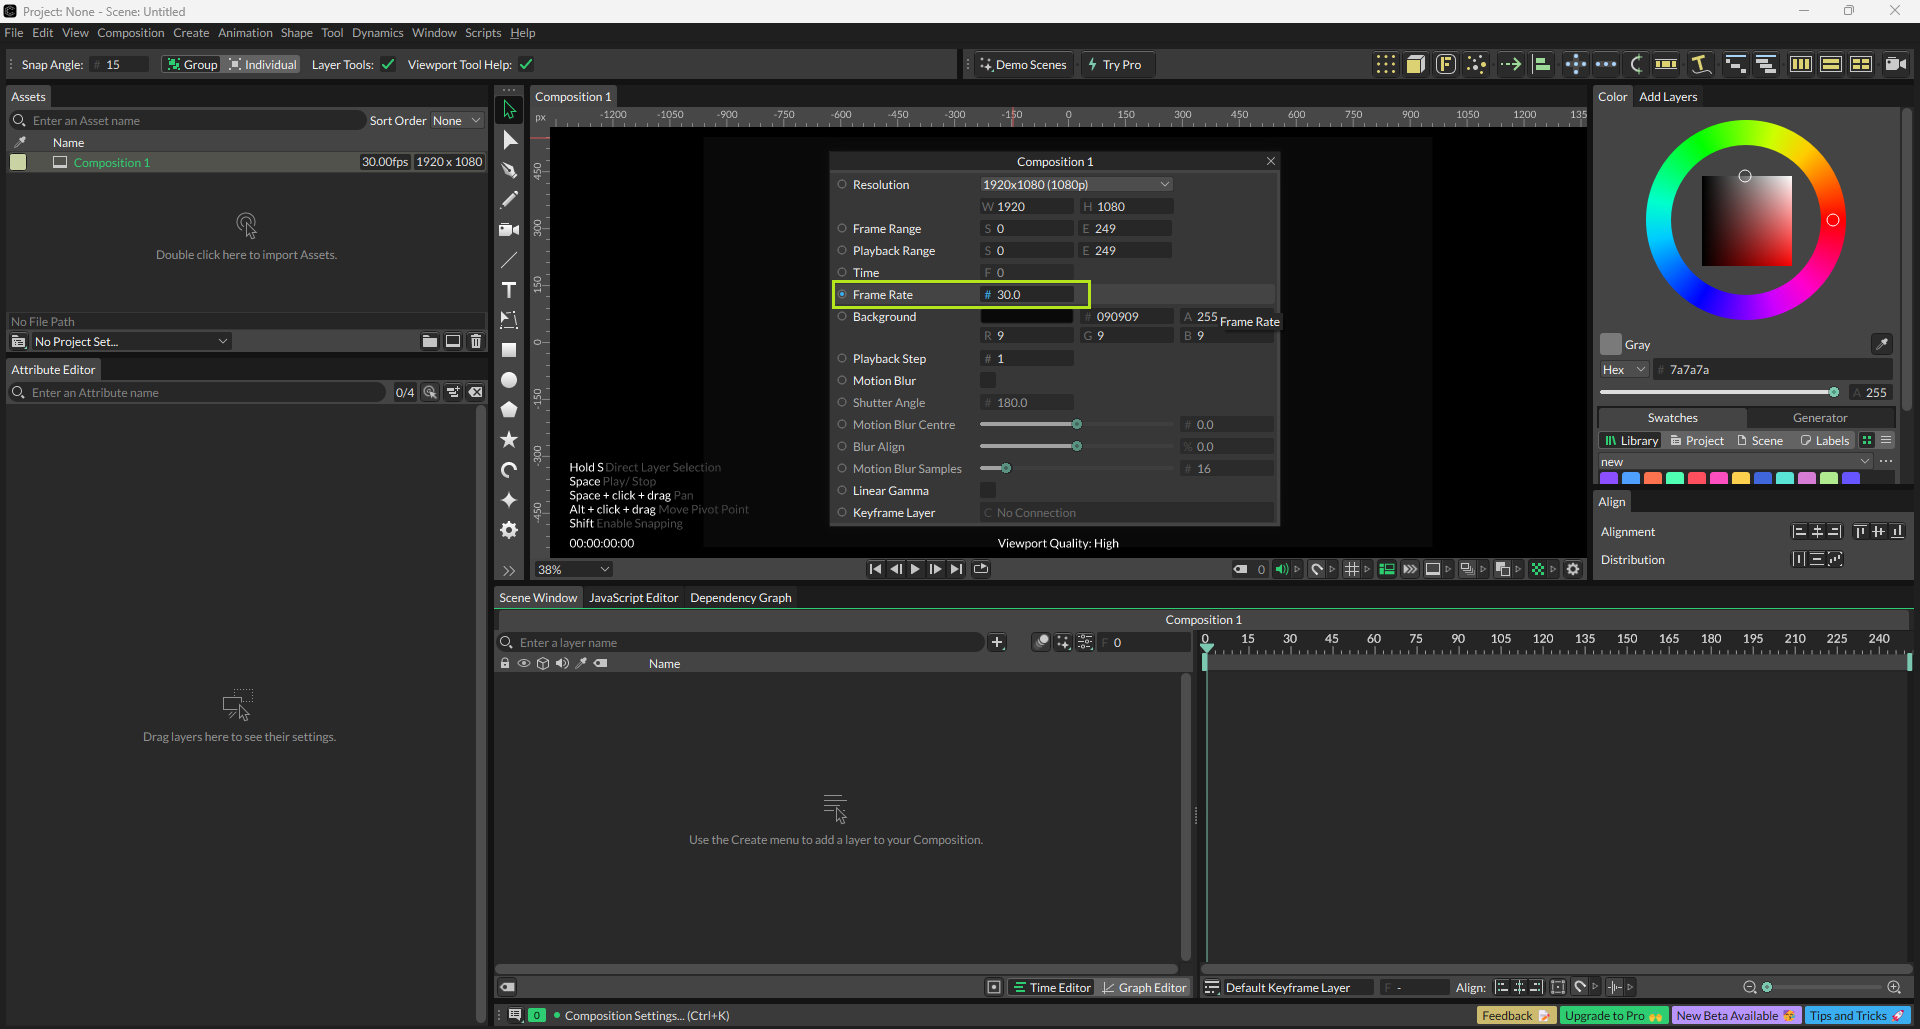Viewport: 1920px width, 1029px height.
Task: Select the Text tool in the toolbar
Action: point(509,290)
